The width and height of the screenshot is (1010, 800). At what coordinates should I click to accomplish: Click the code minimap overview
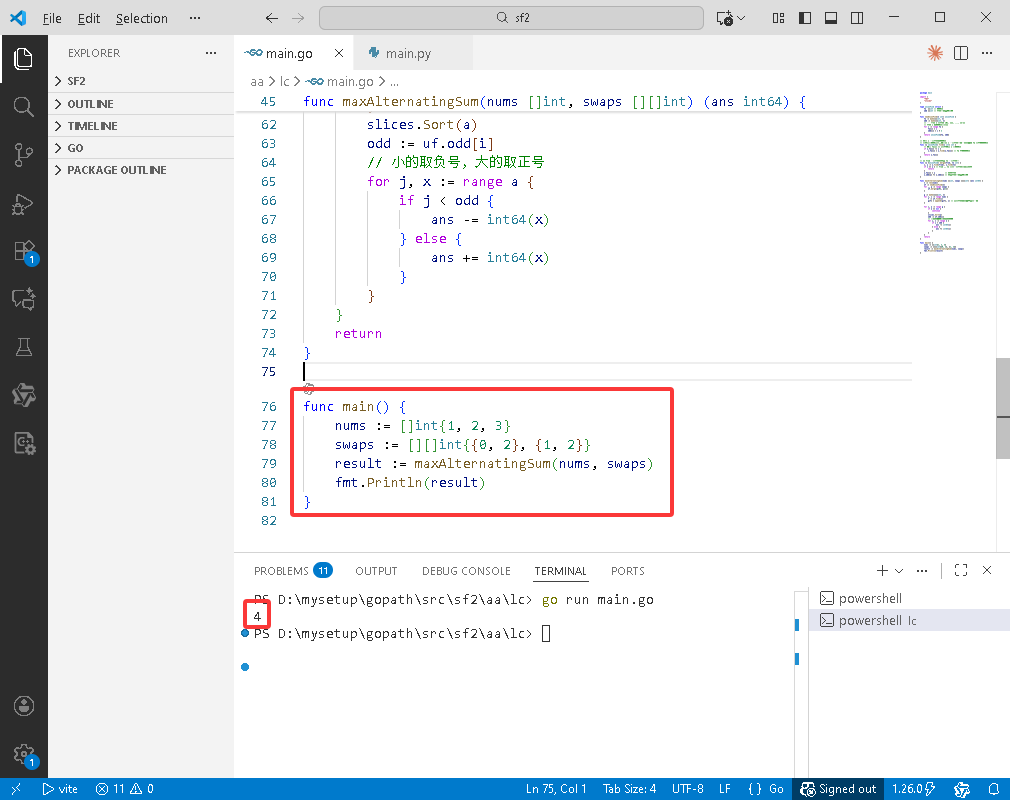pos(953,173)
